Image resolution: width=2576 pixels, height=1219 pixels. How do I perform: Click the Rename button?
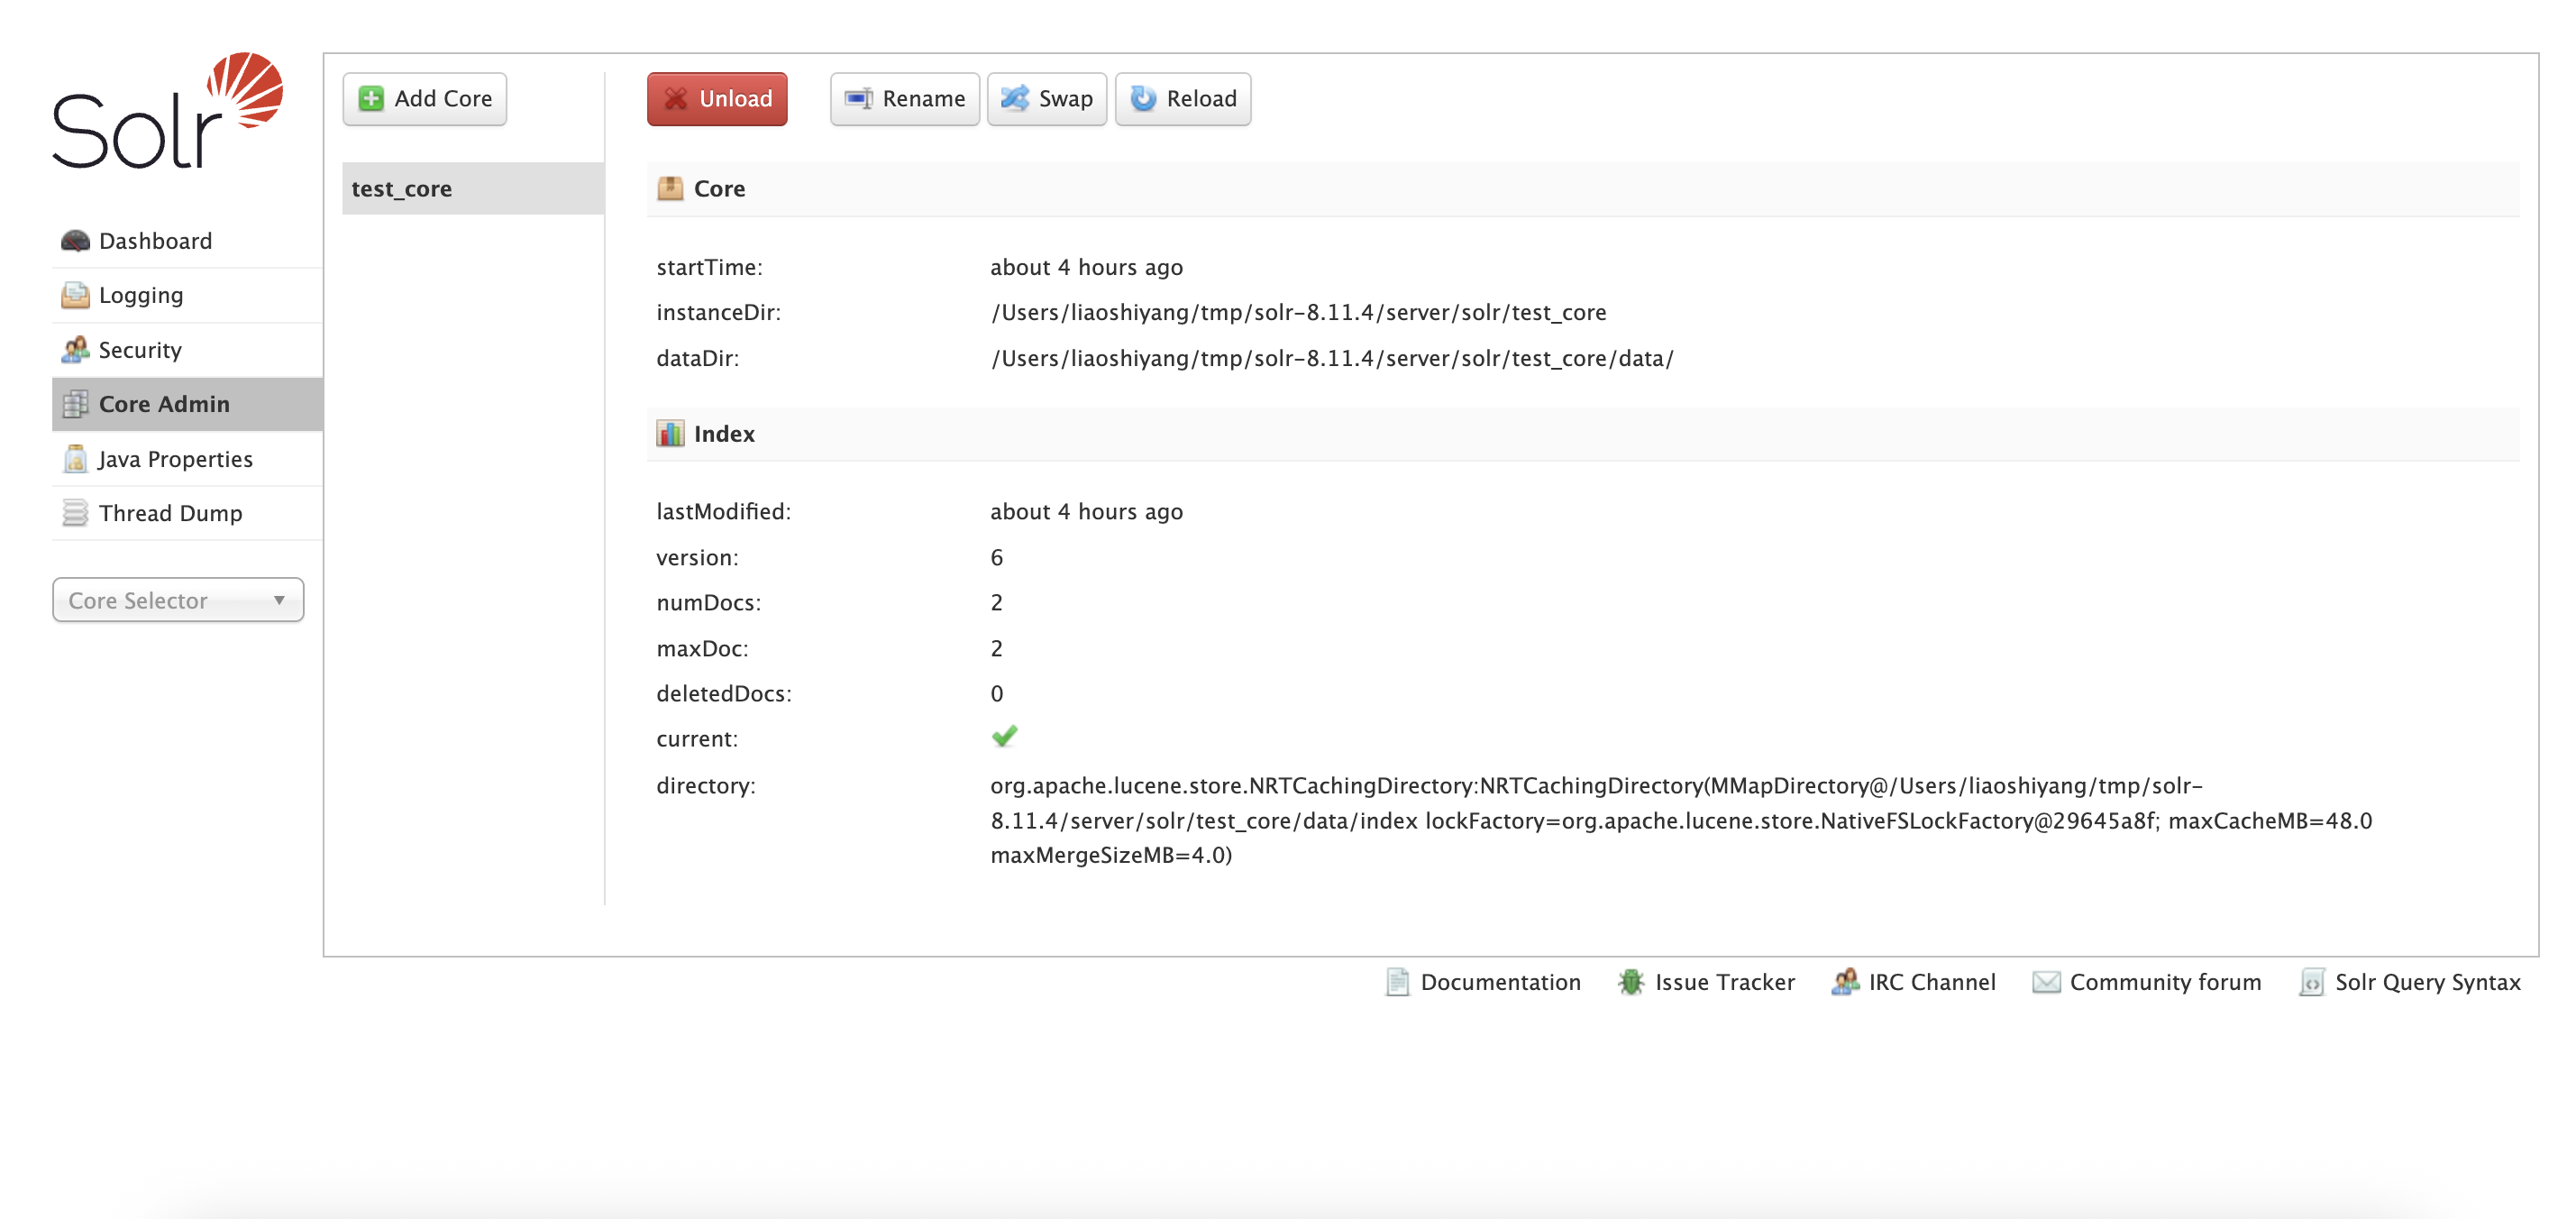coord(904,99)
